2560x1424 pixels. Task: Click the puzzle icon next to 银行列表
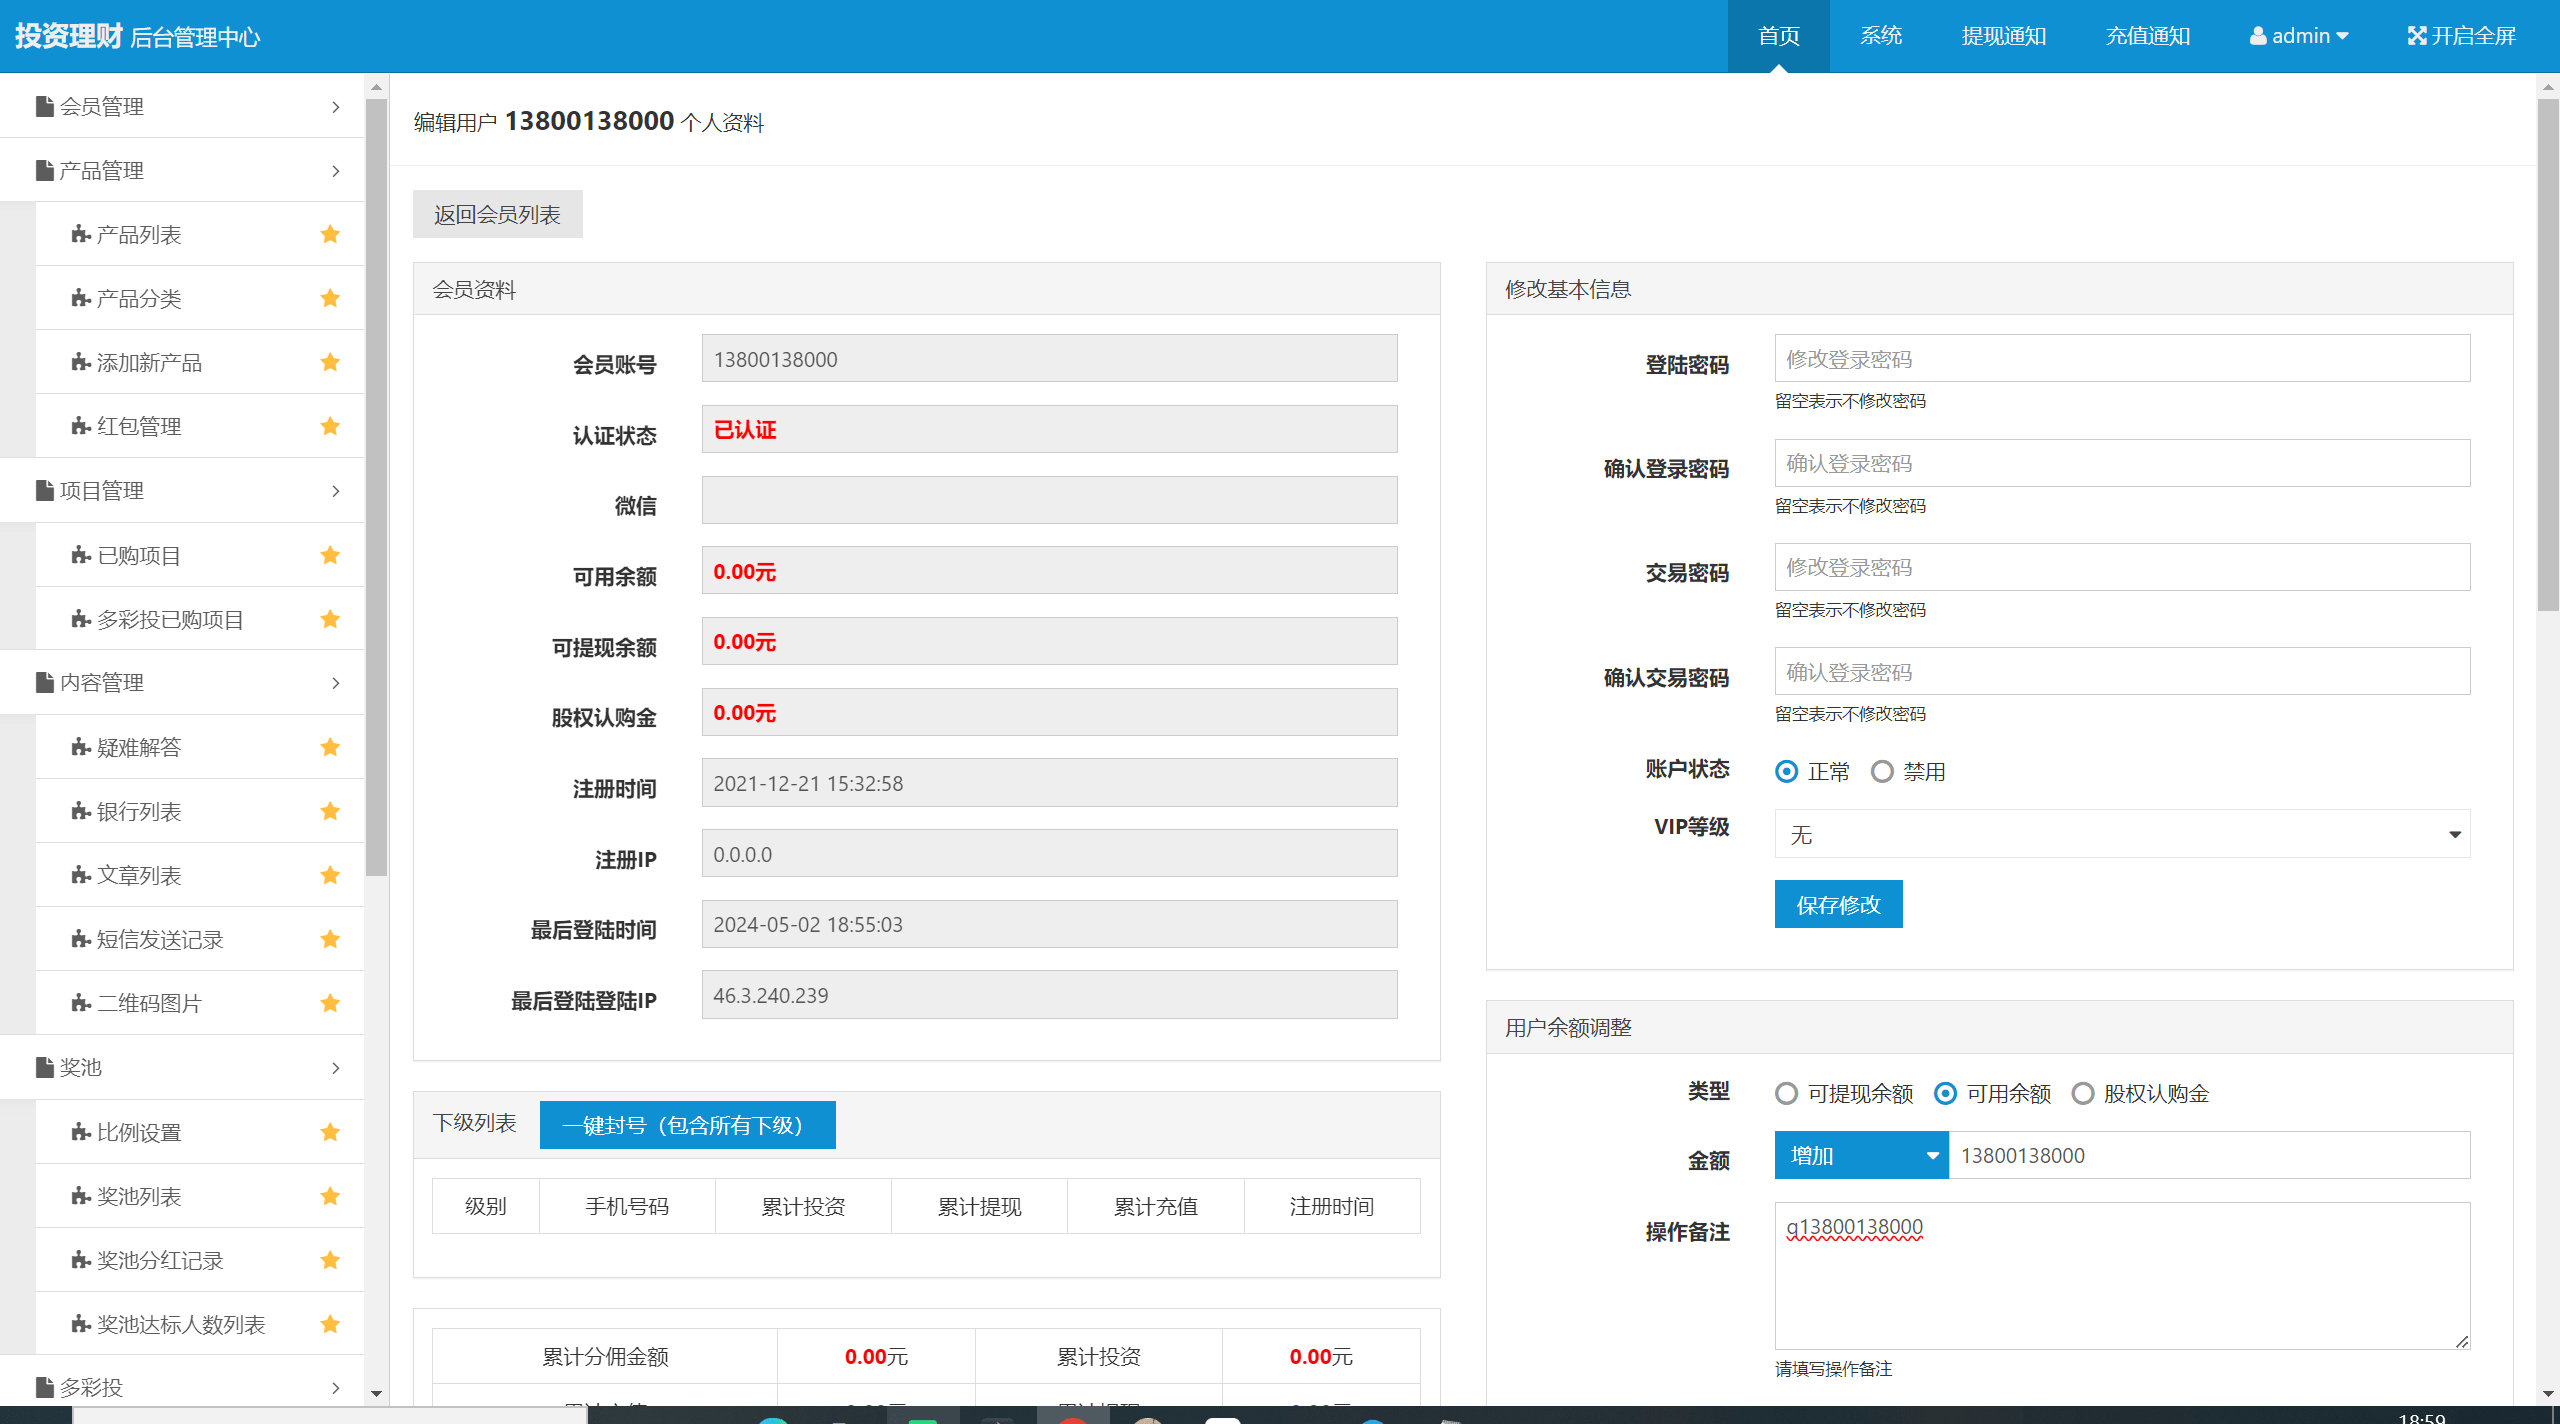pos(81,811)
